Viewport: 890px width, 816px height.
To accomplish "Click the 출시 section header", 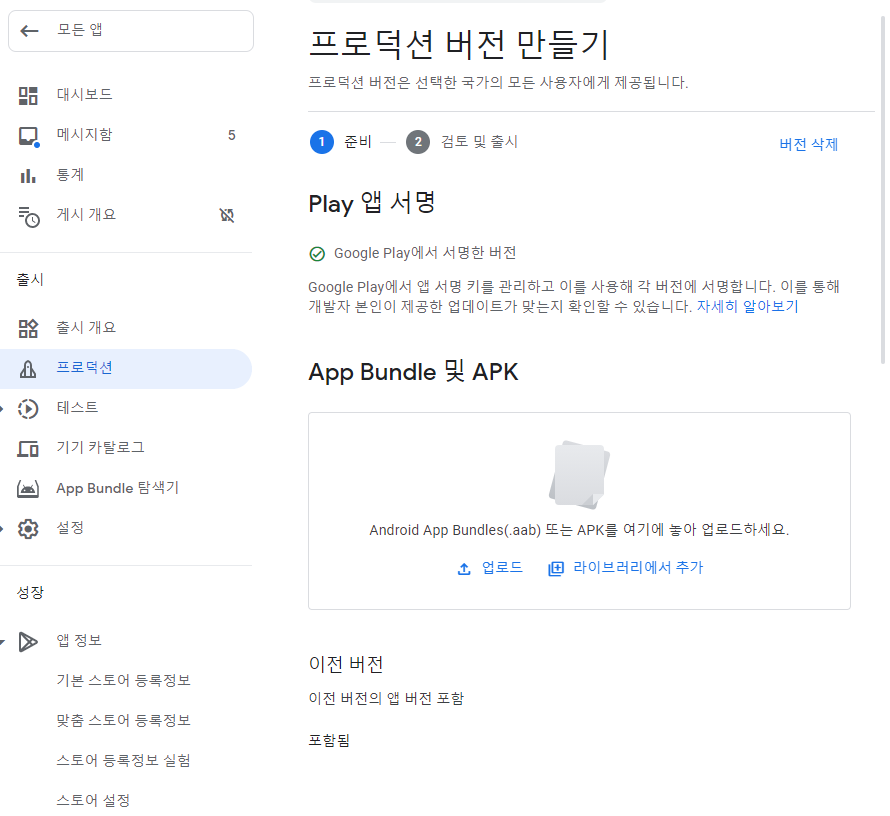I will click(30, 280).
